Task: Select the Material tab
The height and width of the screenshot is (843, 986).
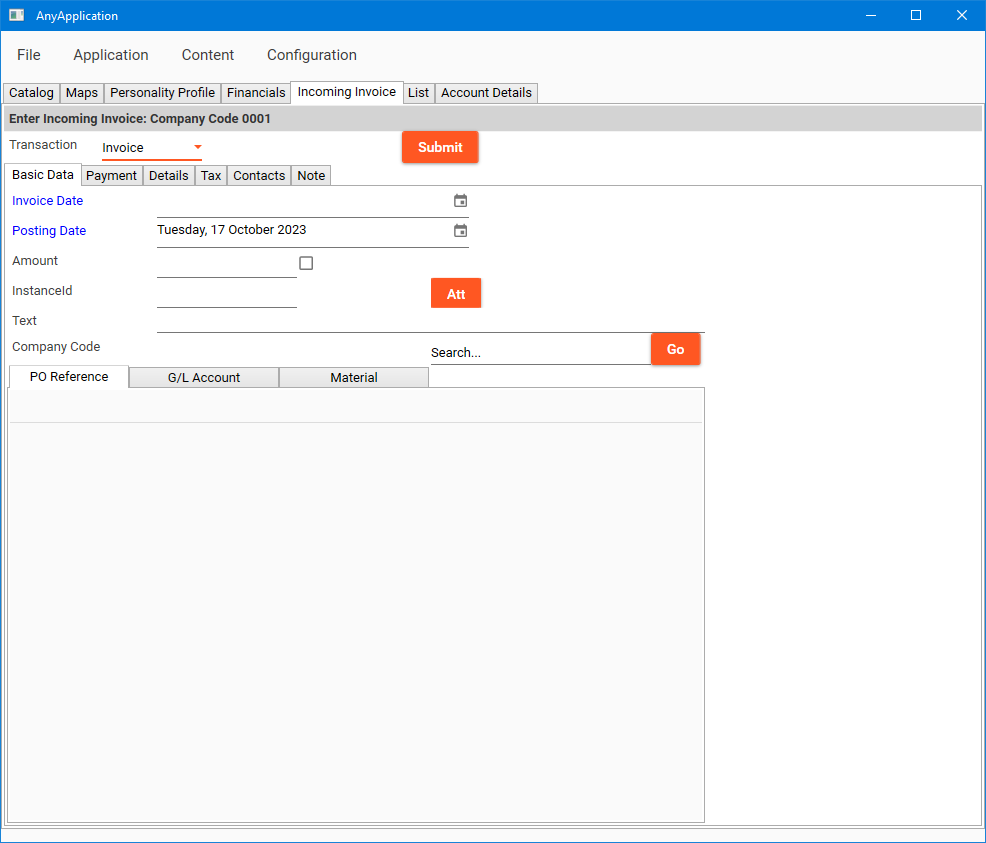Action: (x=354, y=378)
